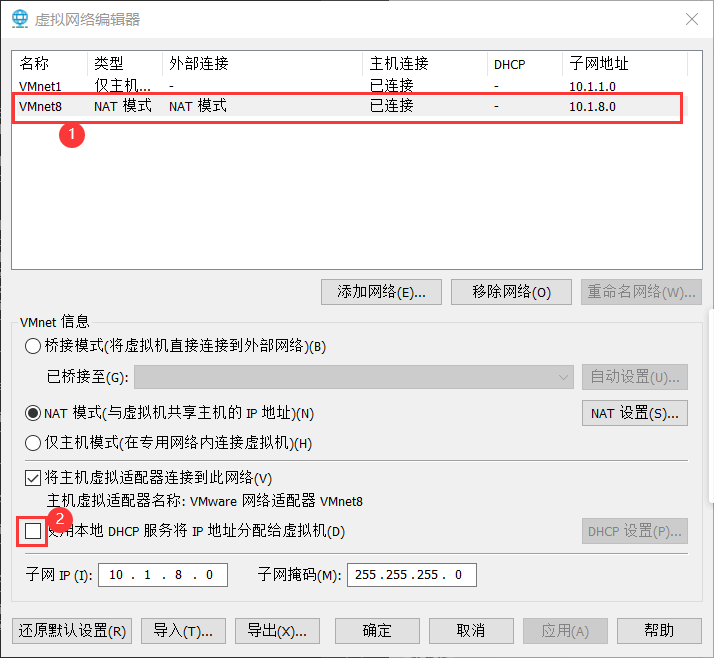Click 还原默认设置(R) button
The width and height of the screenshot is (714, 658).
coord(72,631)
